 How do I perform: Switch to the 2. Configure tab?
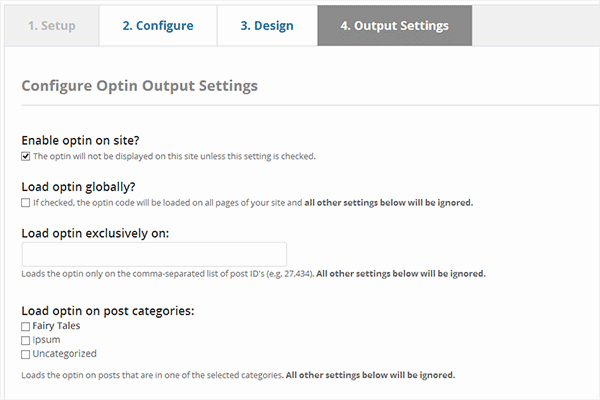pos(158,26)
